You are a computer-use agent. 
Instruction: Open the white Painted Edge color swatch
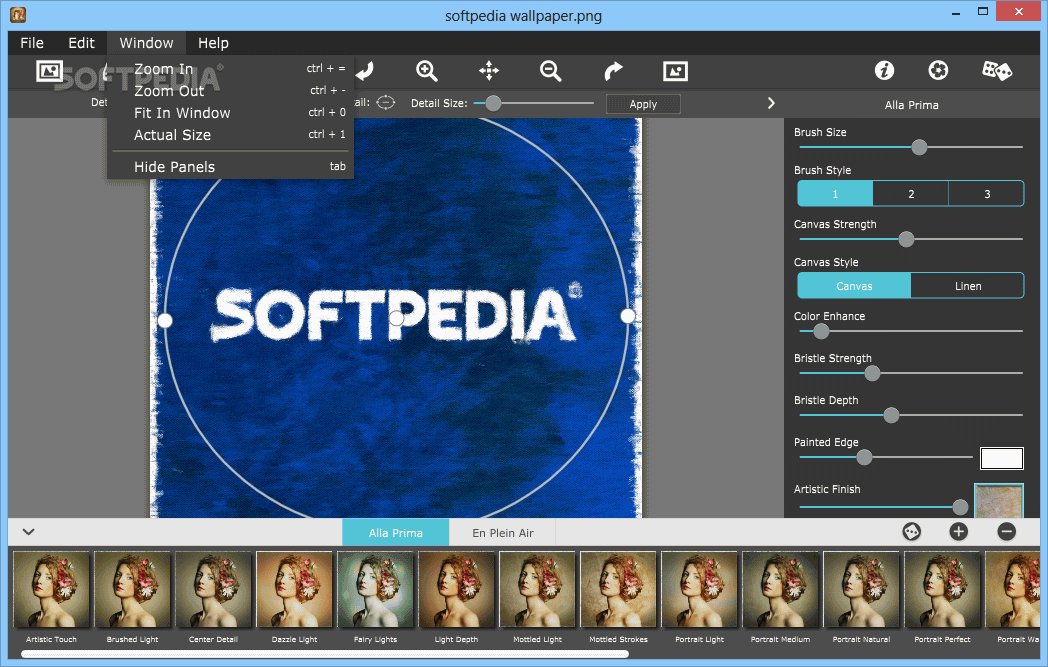click(x=1001, y=458)
